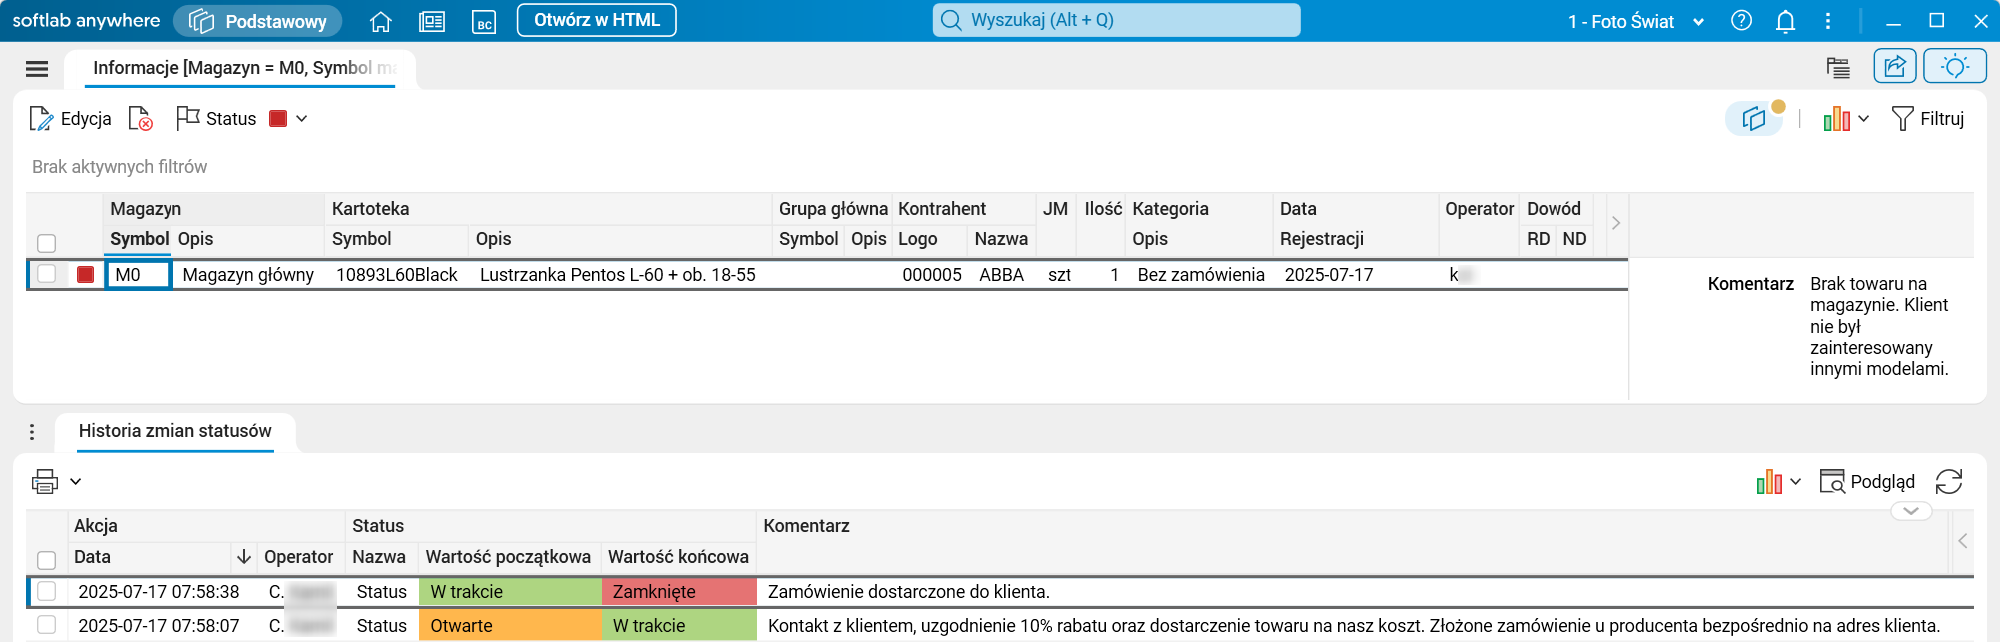The height and width of the screenshot is (642, 2000).
Task: Expand the Status color dropdown arrow
Action: (x=302, y=119)
